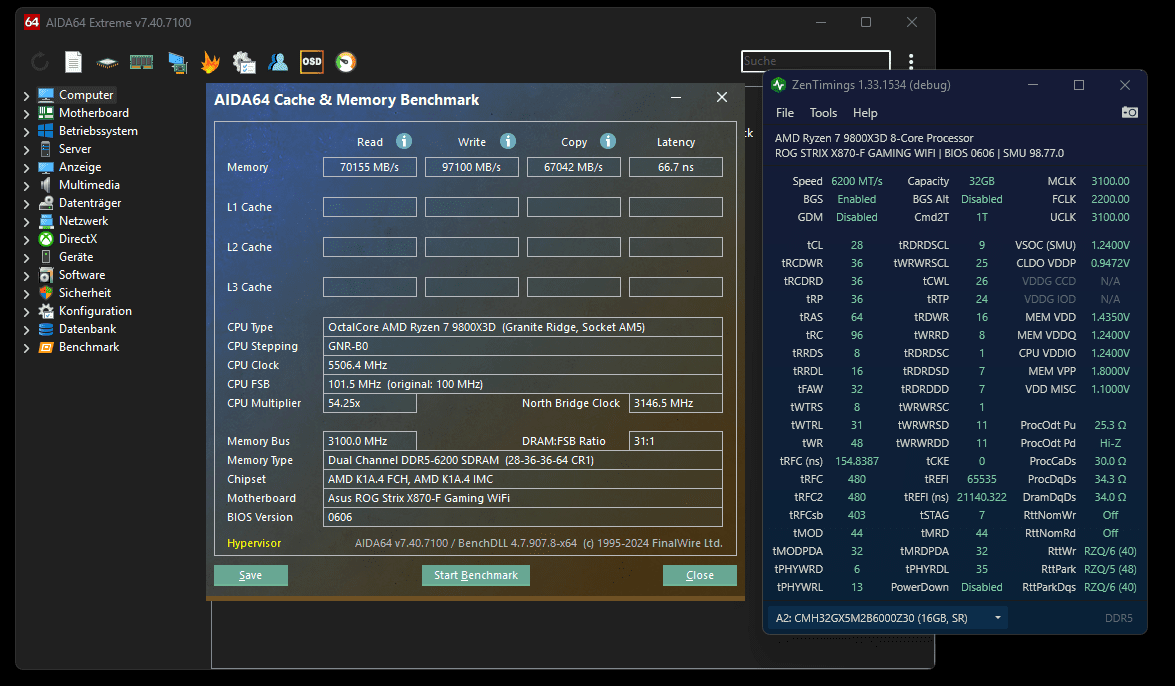Image resolution: width=1175 pixels, height=686 pixels.
Task: Expand the Software tree node chevron
Action: [26, 276]
